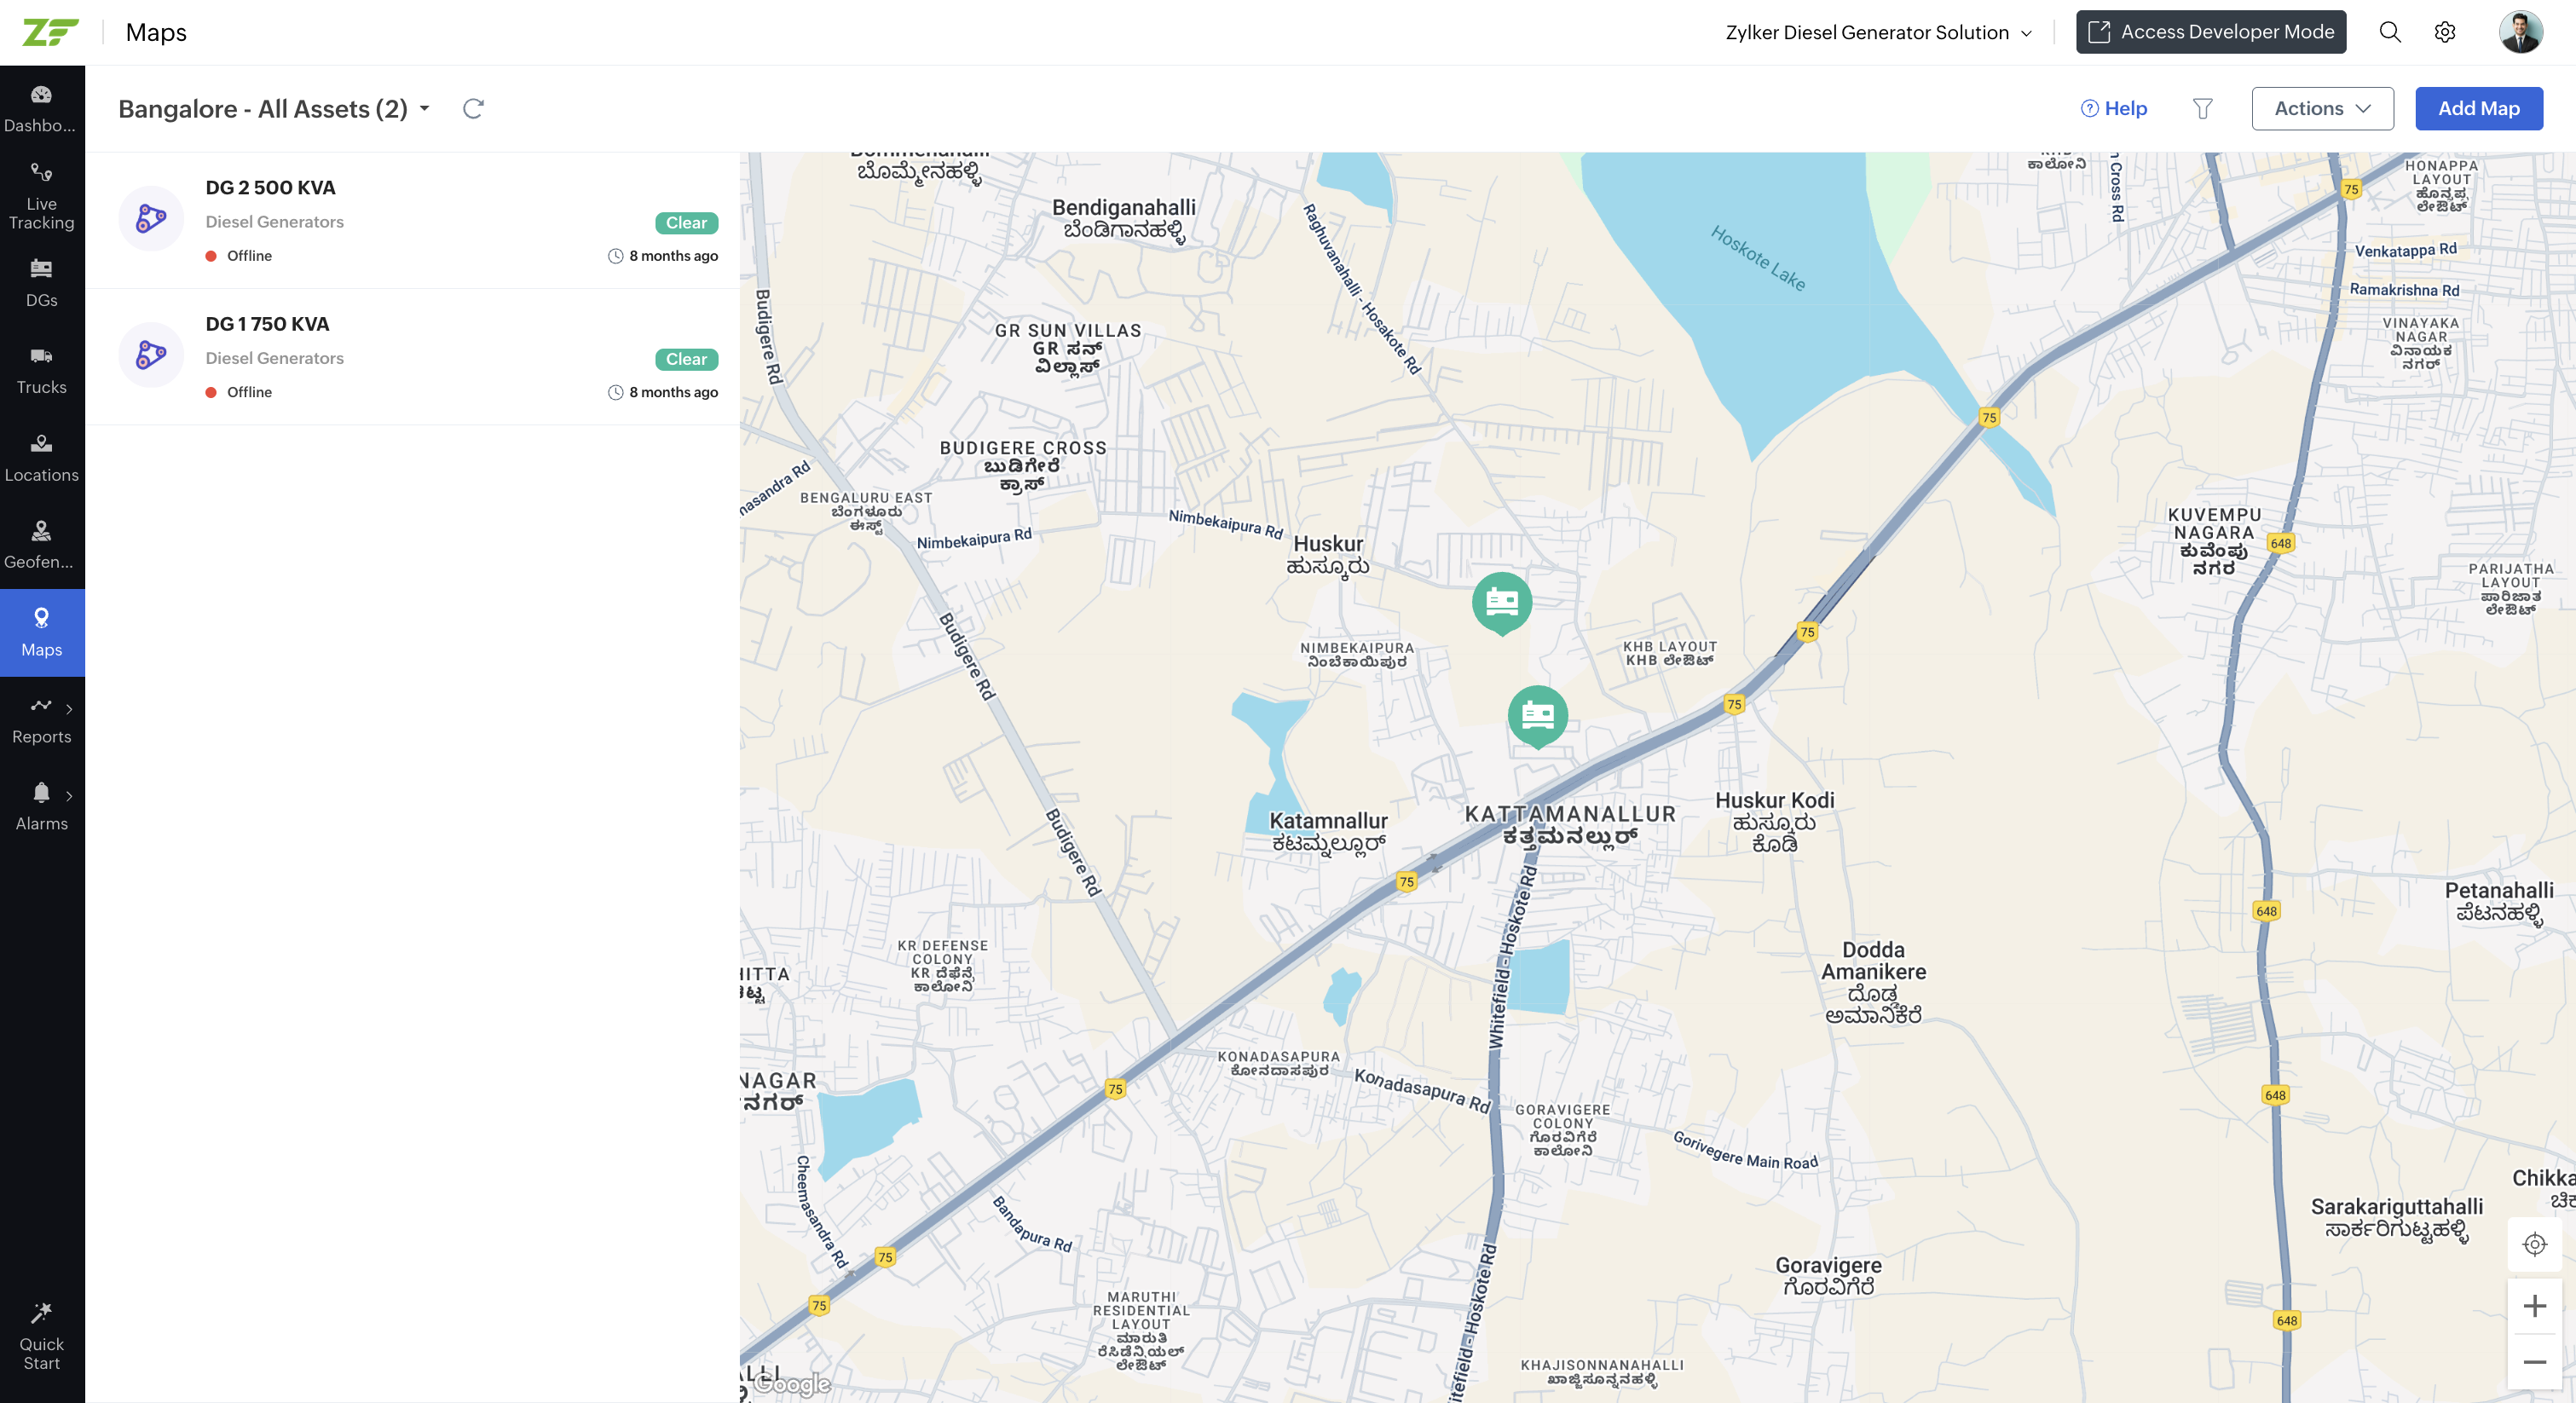Zoom out the map with minus
The width and height of the screenshot is (2576, 1403).
coord(2534,1362)
